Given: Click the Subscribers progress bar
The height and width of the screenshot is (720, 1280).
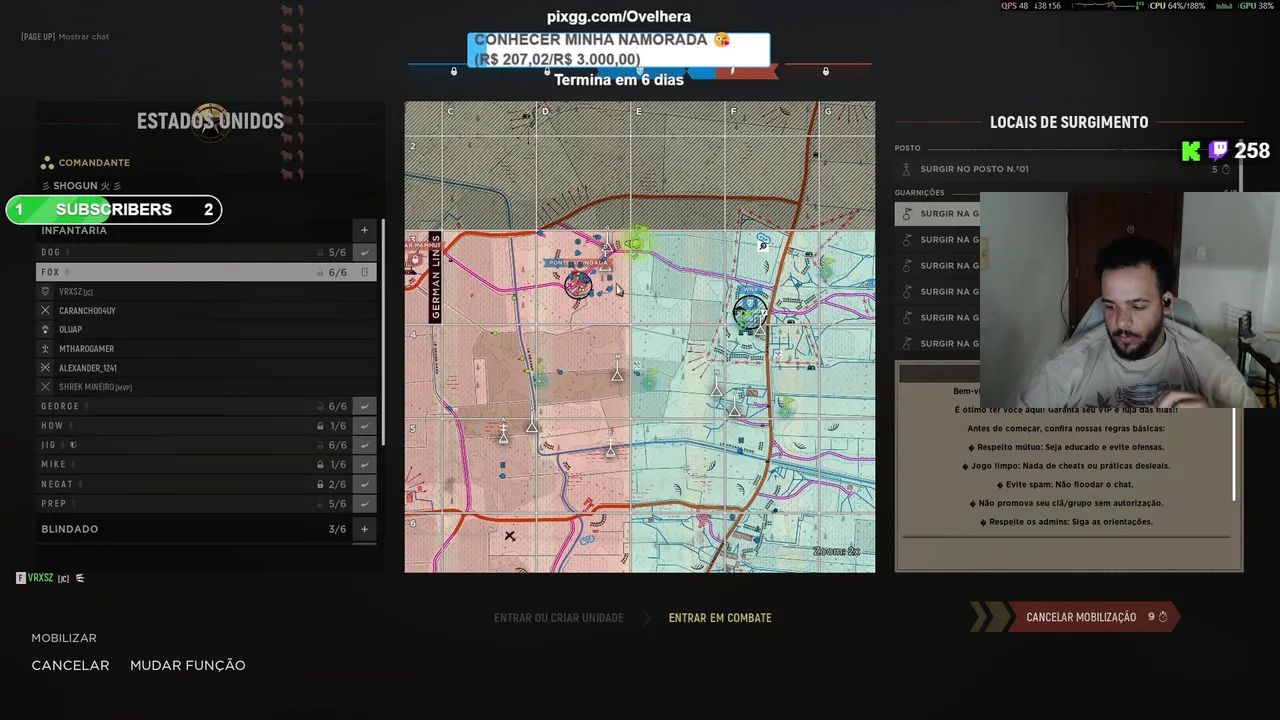Looking at the screenshot, I should pyautogui.click(x=114, y=210).
